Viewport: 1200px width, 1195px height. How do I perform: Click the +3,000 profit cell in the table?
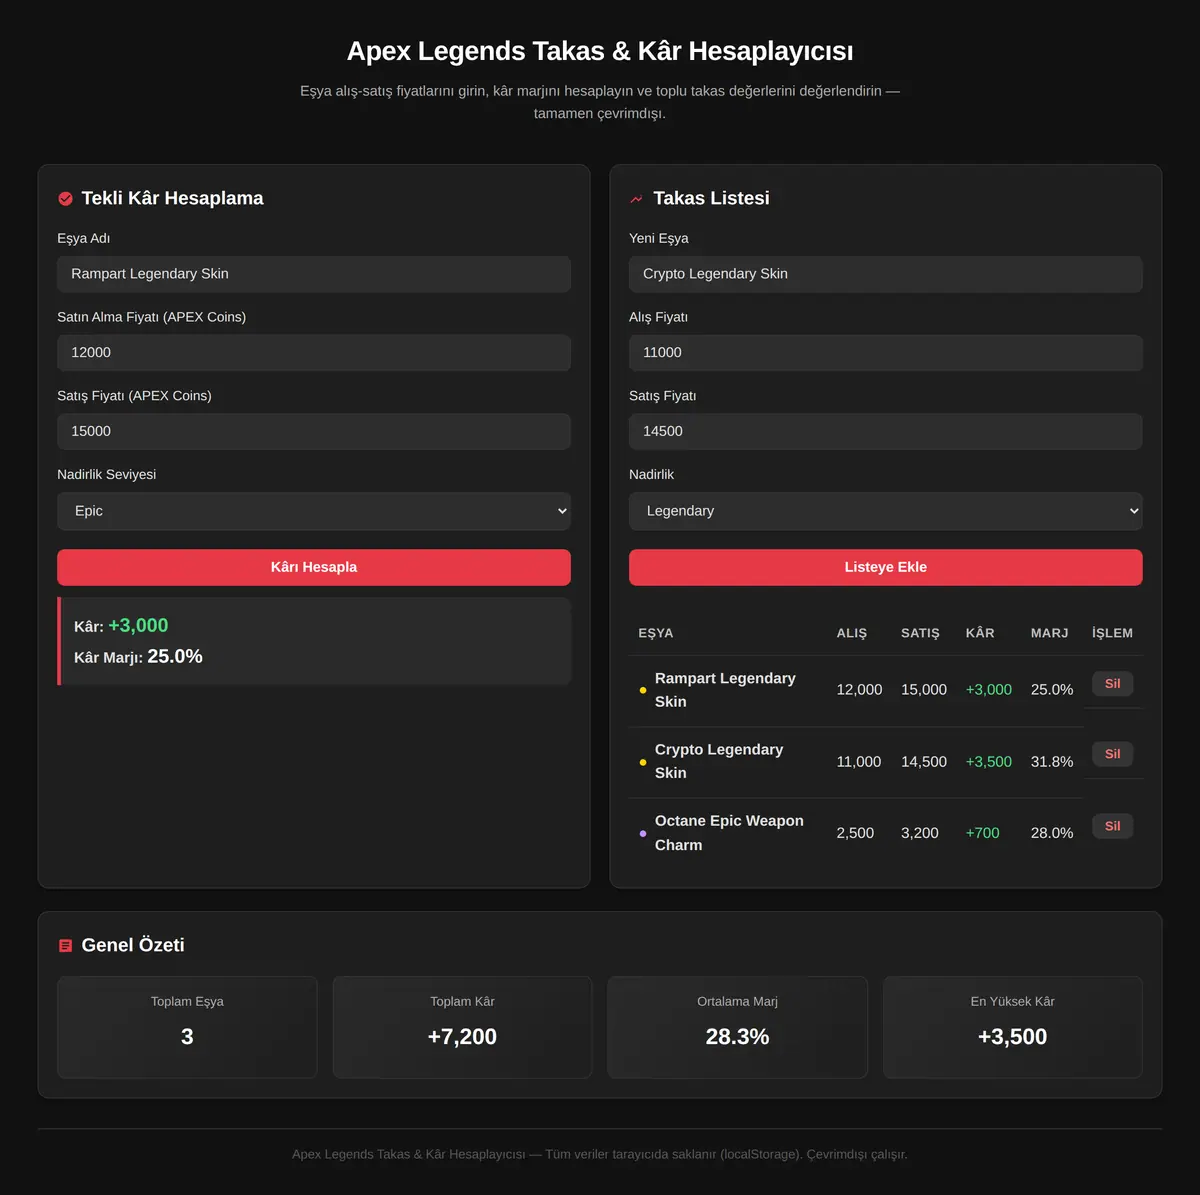[x=989, y=690]
